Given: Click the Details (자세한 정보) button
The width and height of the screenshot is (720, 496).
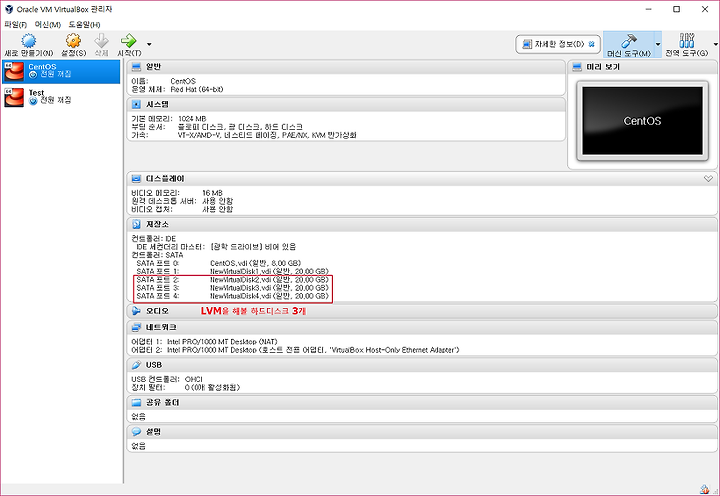Looking at the screenshot, I should click(x=558, y=45).
